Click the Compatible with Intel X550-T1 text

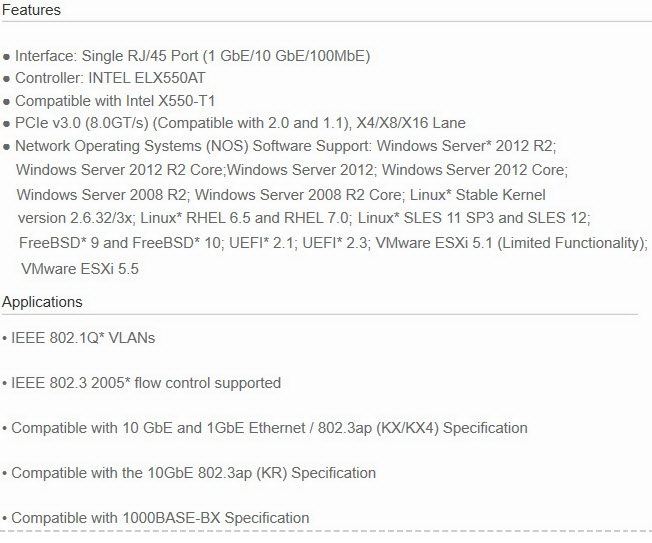[x=115, y=101]
